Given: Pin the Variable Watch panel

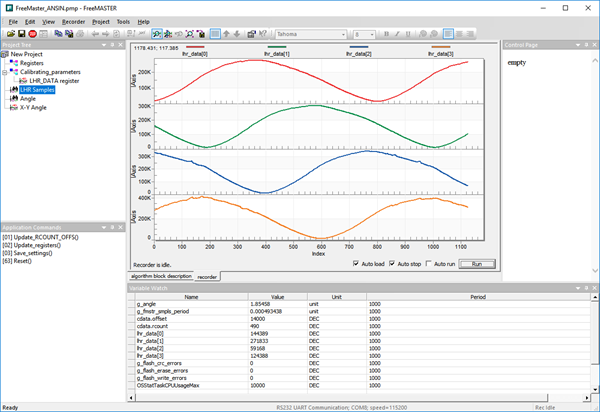Looking at the screenshot, I should coord(586,288).
